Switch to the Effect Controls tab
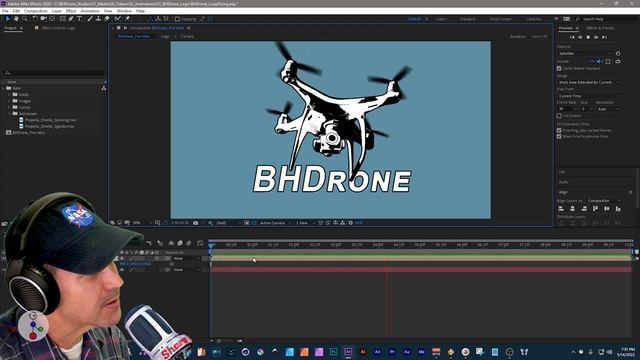This screenshot has height=360, width=640. (58, 28)
